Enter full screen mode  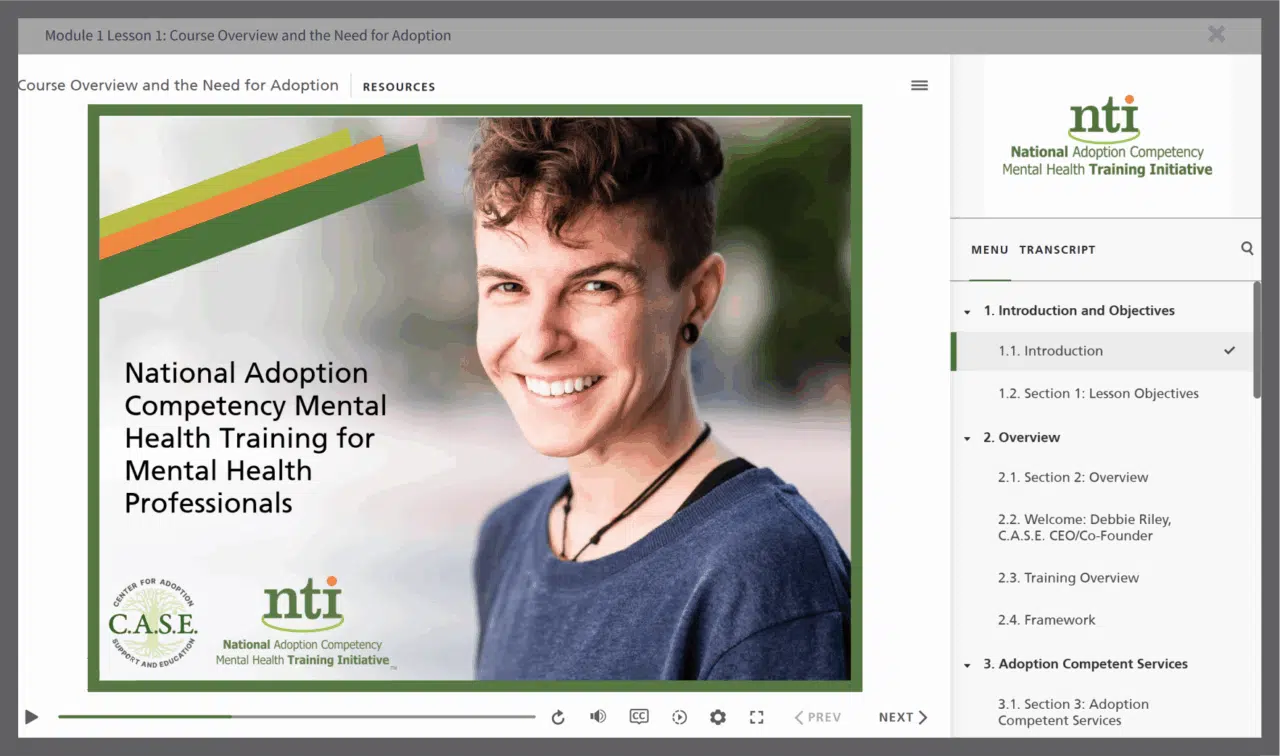tap(756, 717)
